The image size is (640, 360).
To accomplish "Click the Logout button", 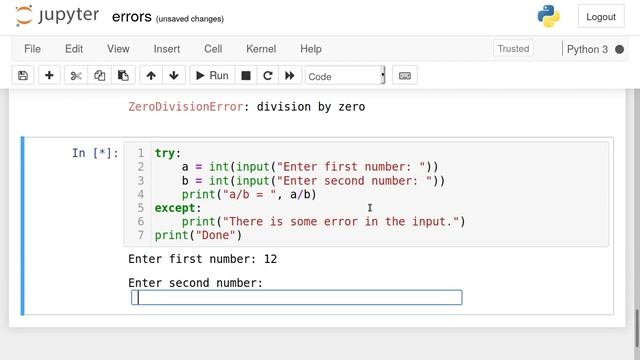I will click(601, 17).
